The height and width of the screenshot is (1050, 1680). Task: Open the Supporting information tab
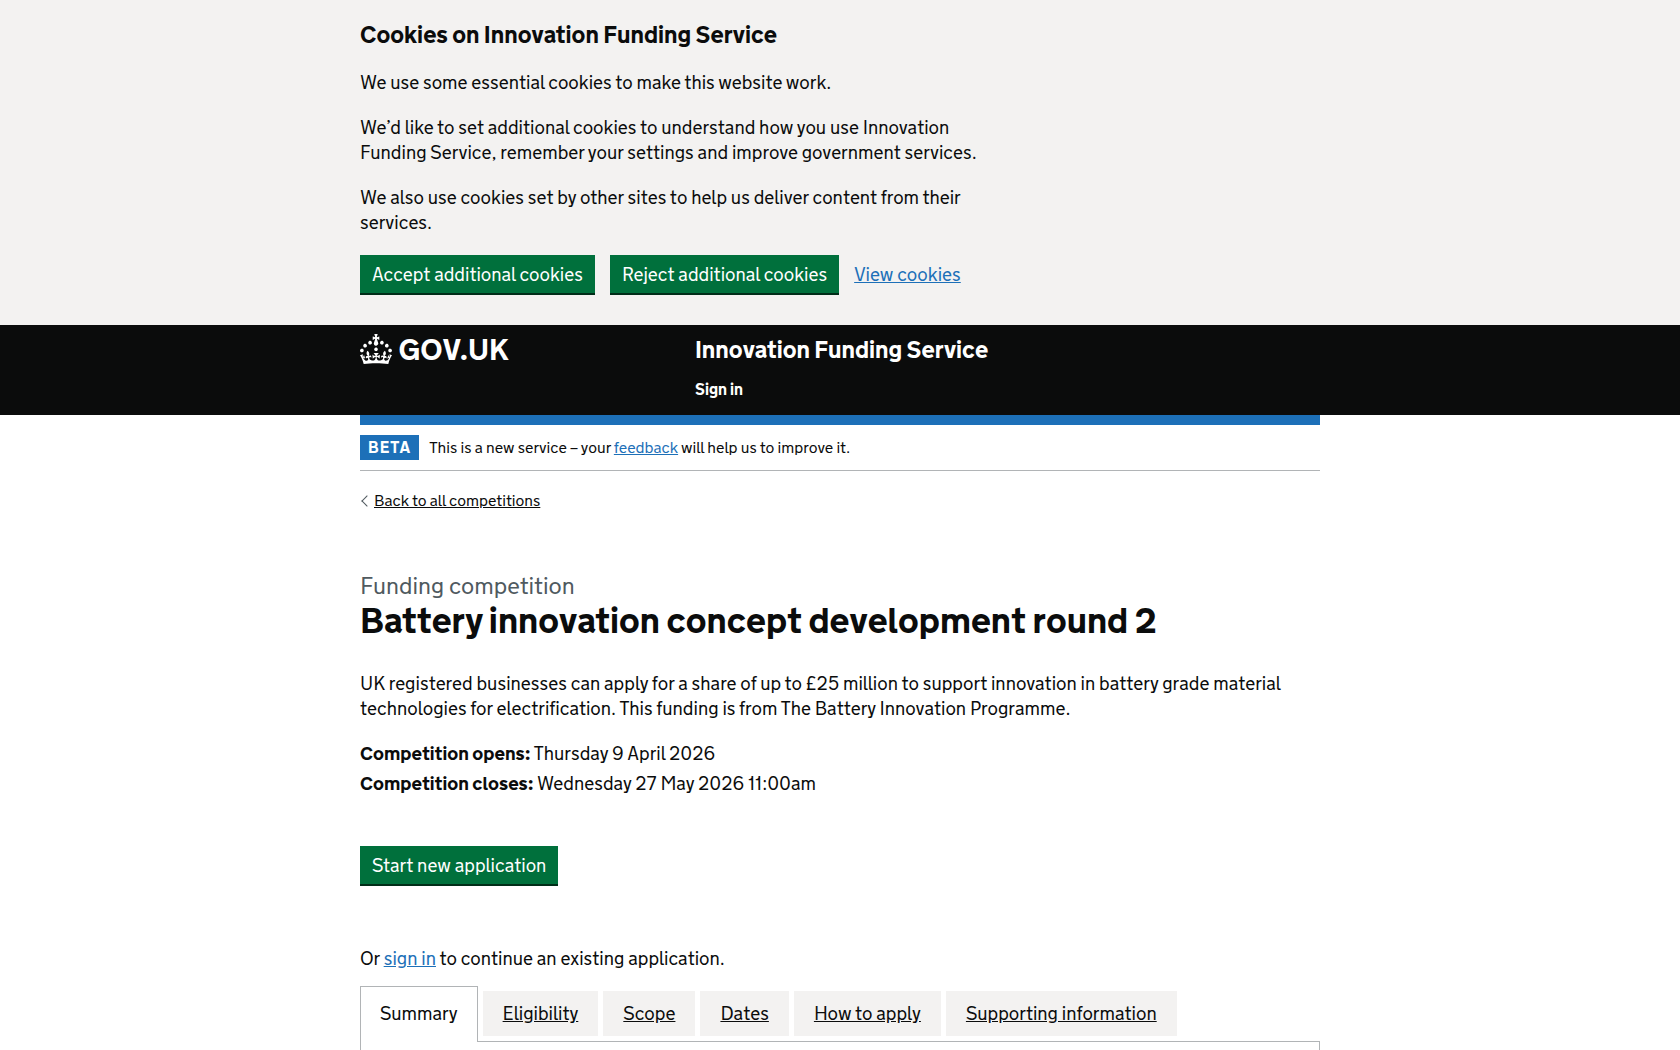1060,1014
